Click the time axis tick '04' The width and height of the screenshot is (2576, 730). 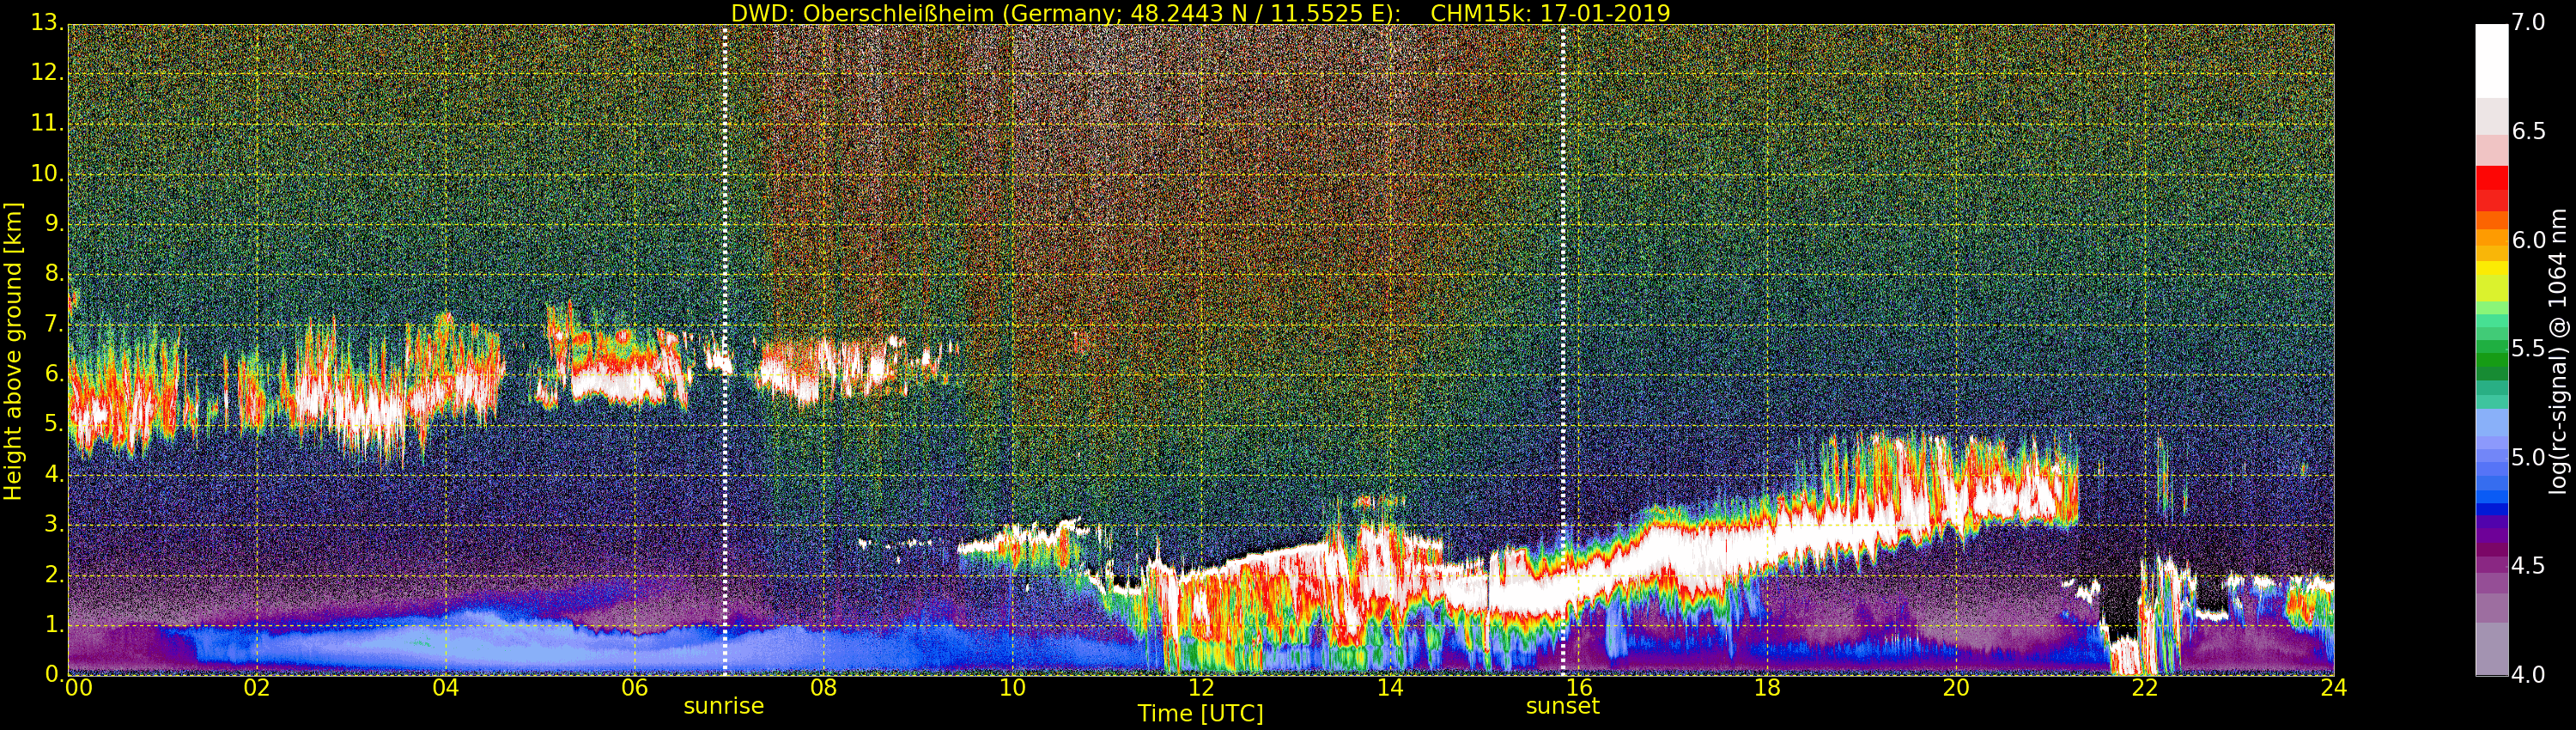pyautogui.click(x=446, y=688)
